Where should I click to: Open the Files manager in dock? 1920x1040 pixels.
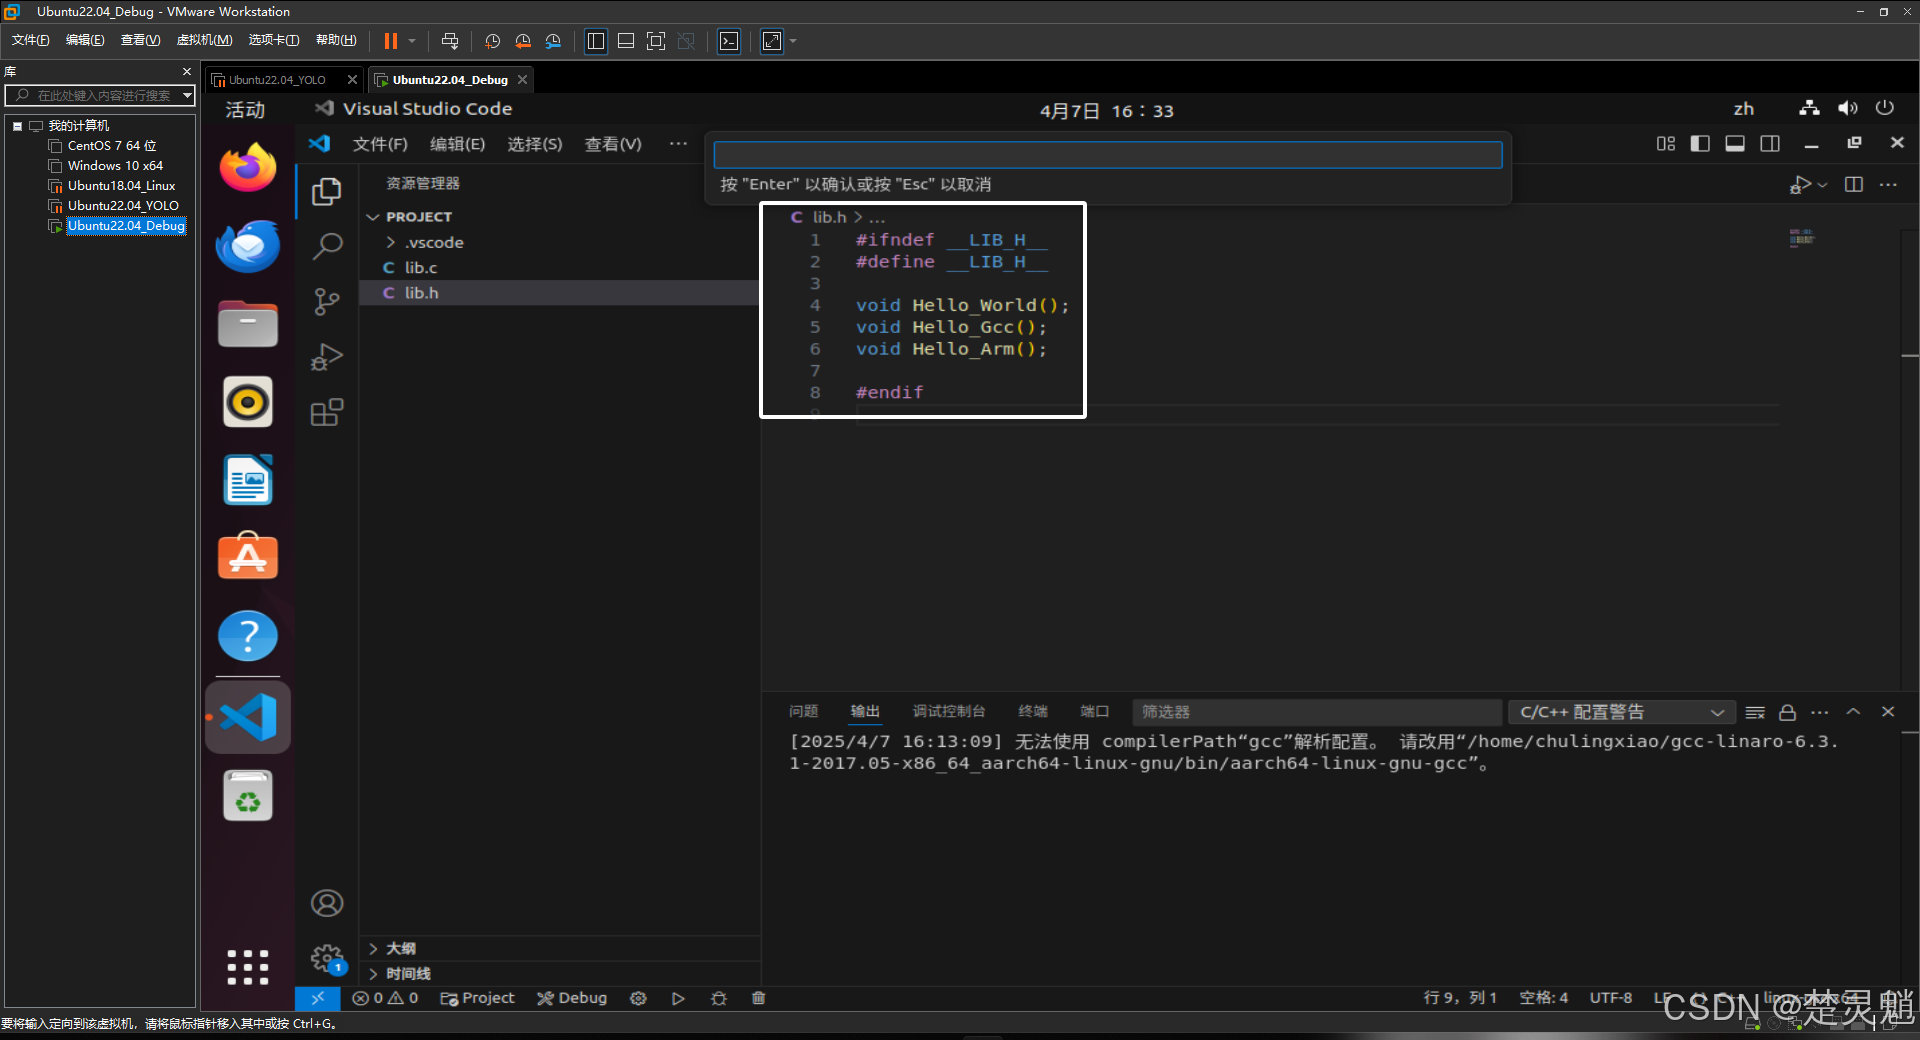tap(247, 324)
